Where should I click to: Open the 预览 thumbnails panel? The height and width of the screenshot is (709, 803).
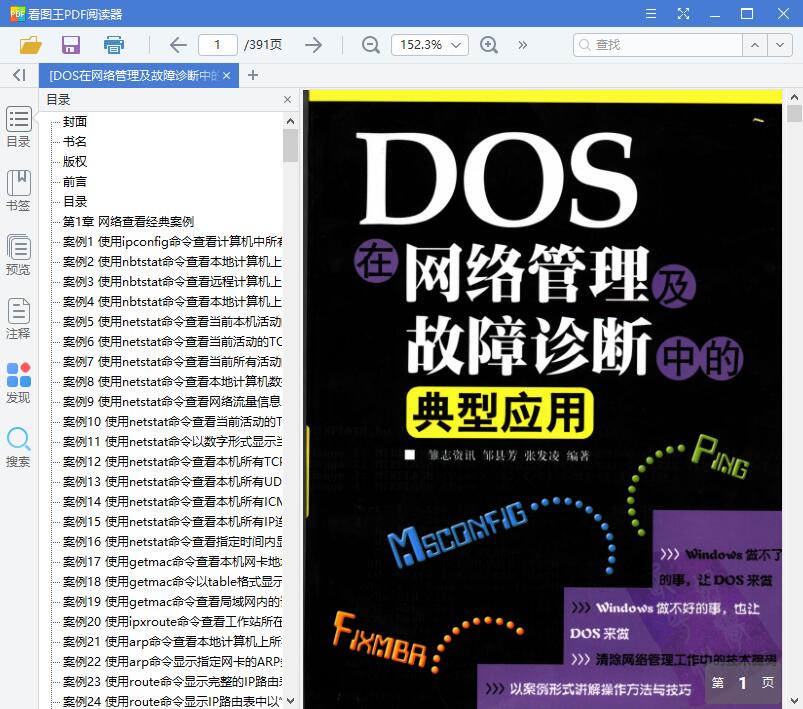point(18,255)
